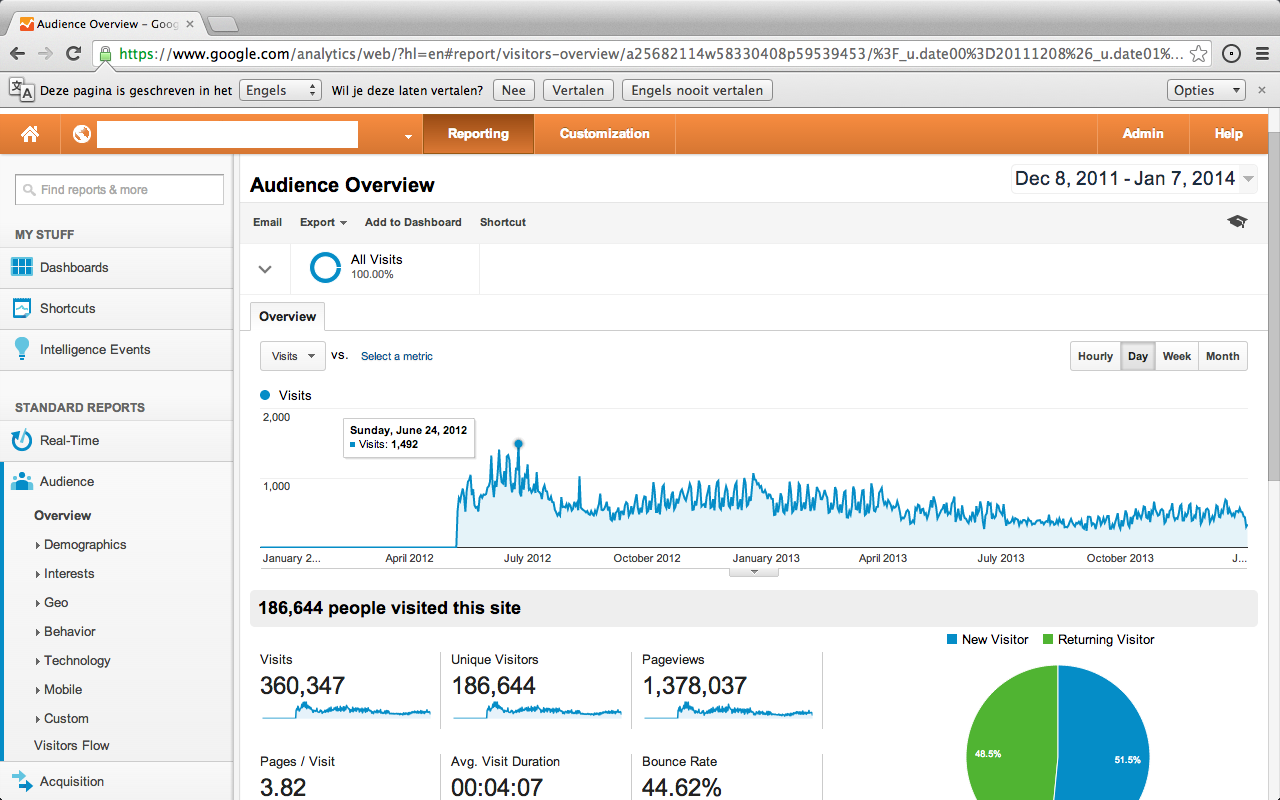Select the Overview report tab
This screenshot has width=1280, height=800.
[287, 317]
